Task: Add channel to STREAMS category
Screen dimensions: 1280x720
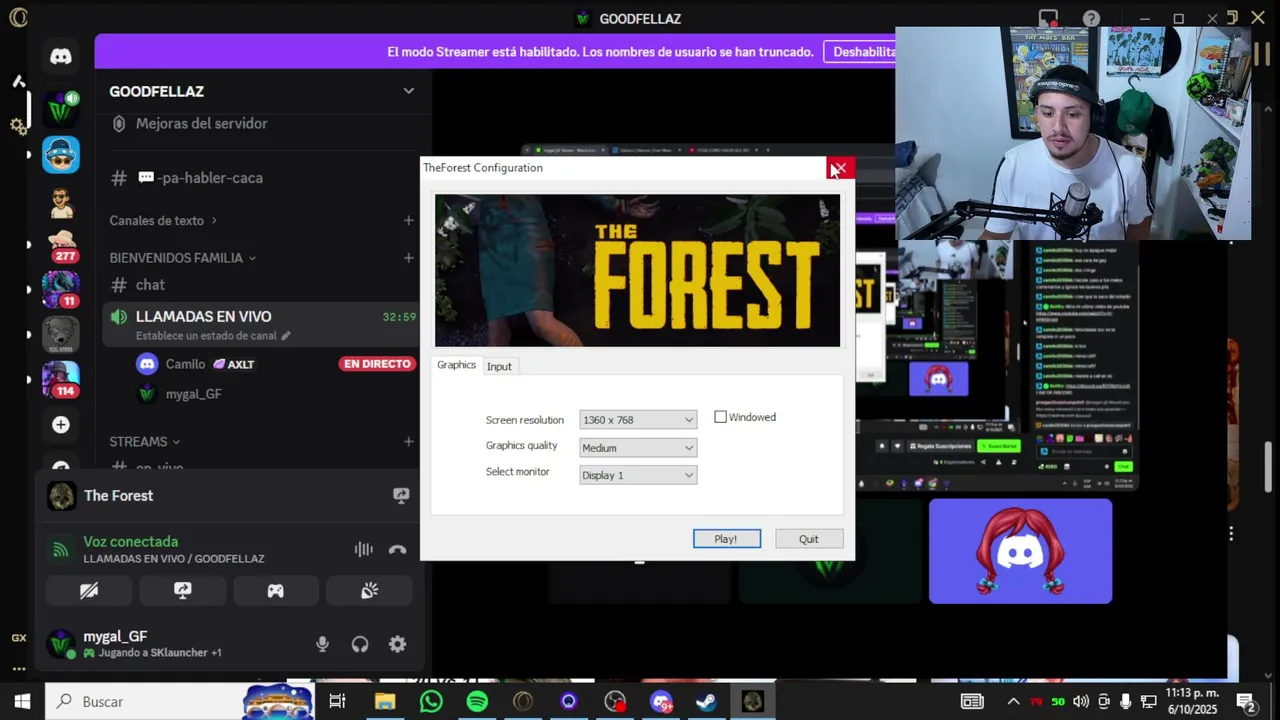Action: [x=408, y=441]
